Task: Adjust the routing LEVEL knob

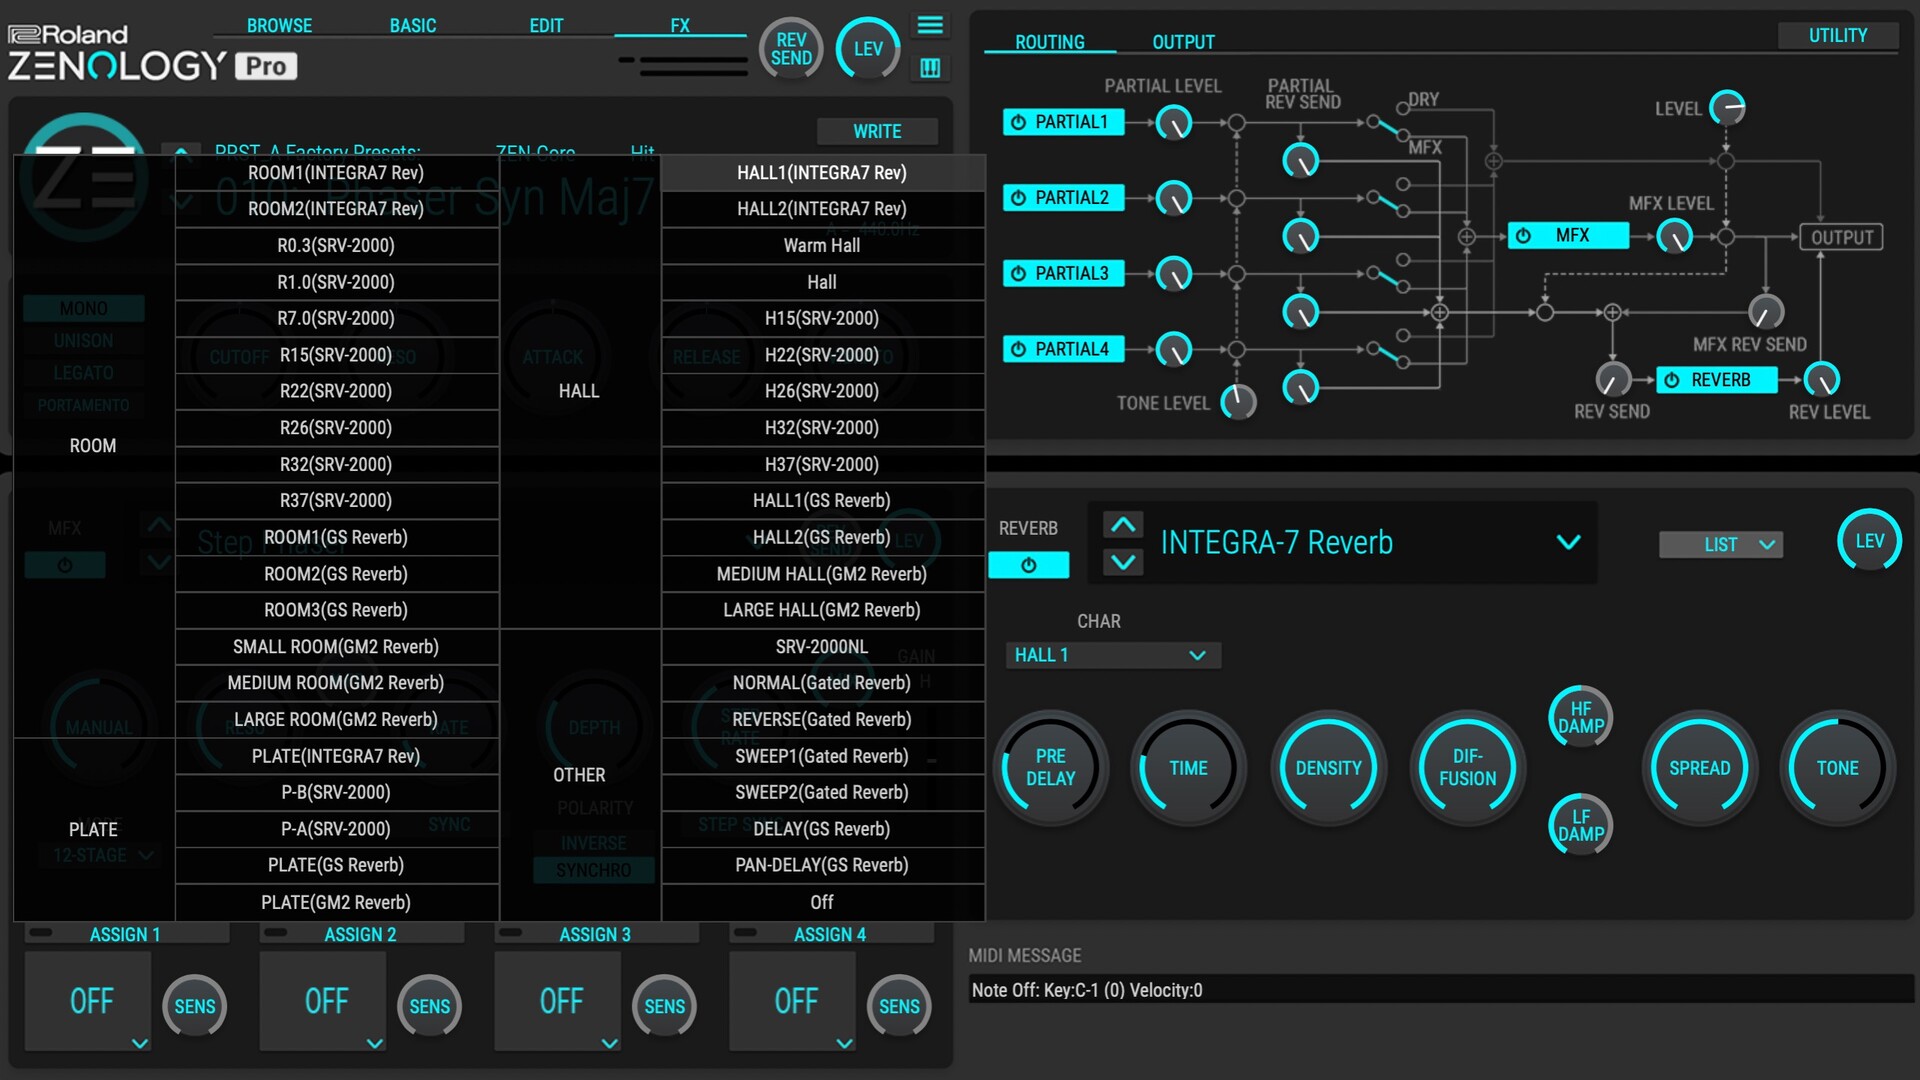Action: coord(1727,107)
